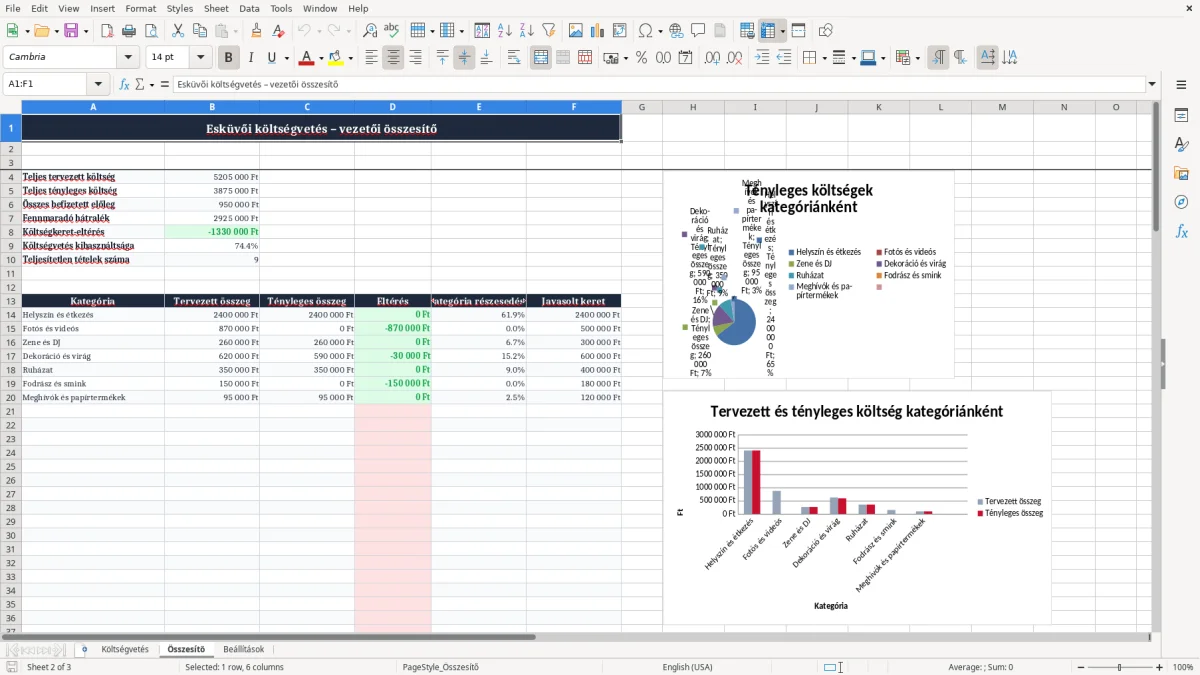
Task: Click Select Function sigma button
Action: (139, 85)
